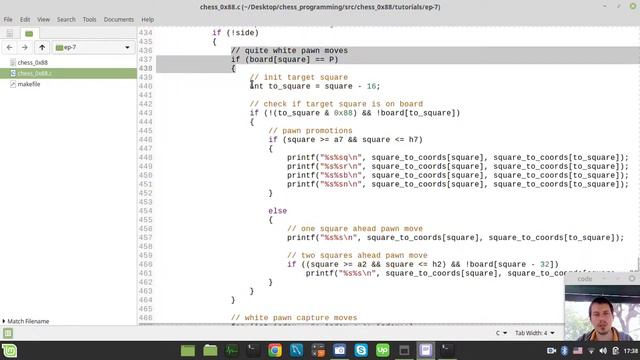Switch to the rightmost terminal taskbar item
Viewport: 640px width, 360px height.
447,351
